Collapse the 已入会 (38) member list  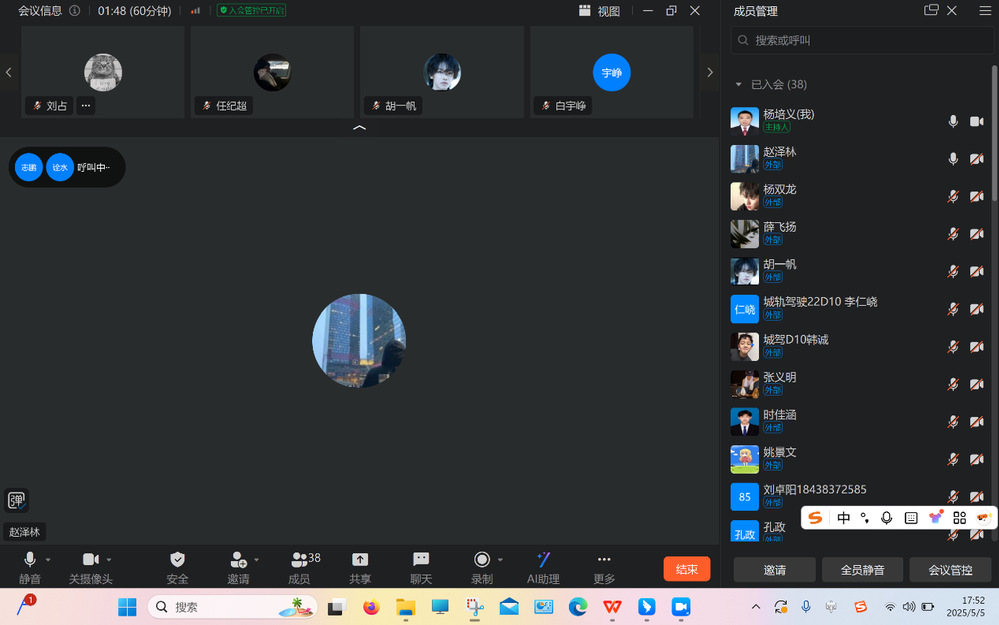739,85
